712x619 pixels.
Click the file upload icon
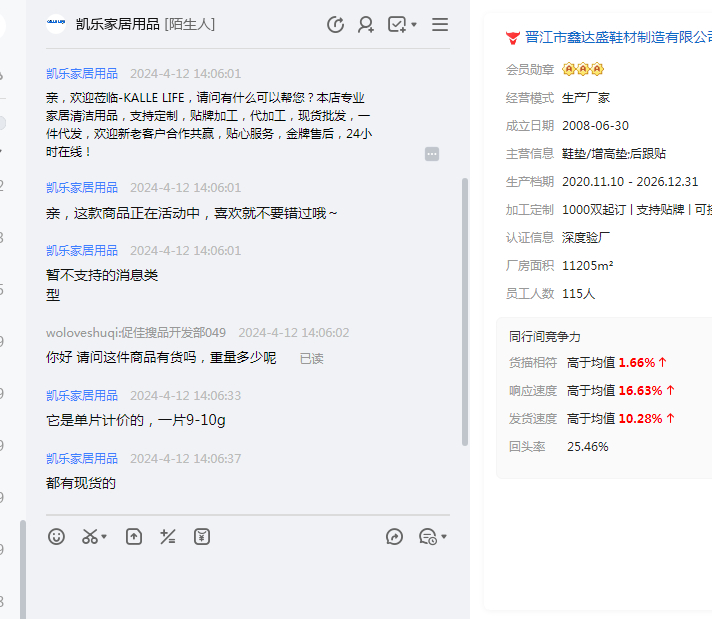click(134, 537)
